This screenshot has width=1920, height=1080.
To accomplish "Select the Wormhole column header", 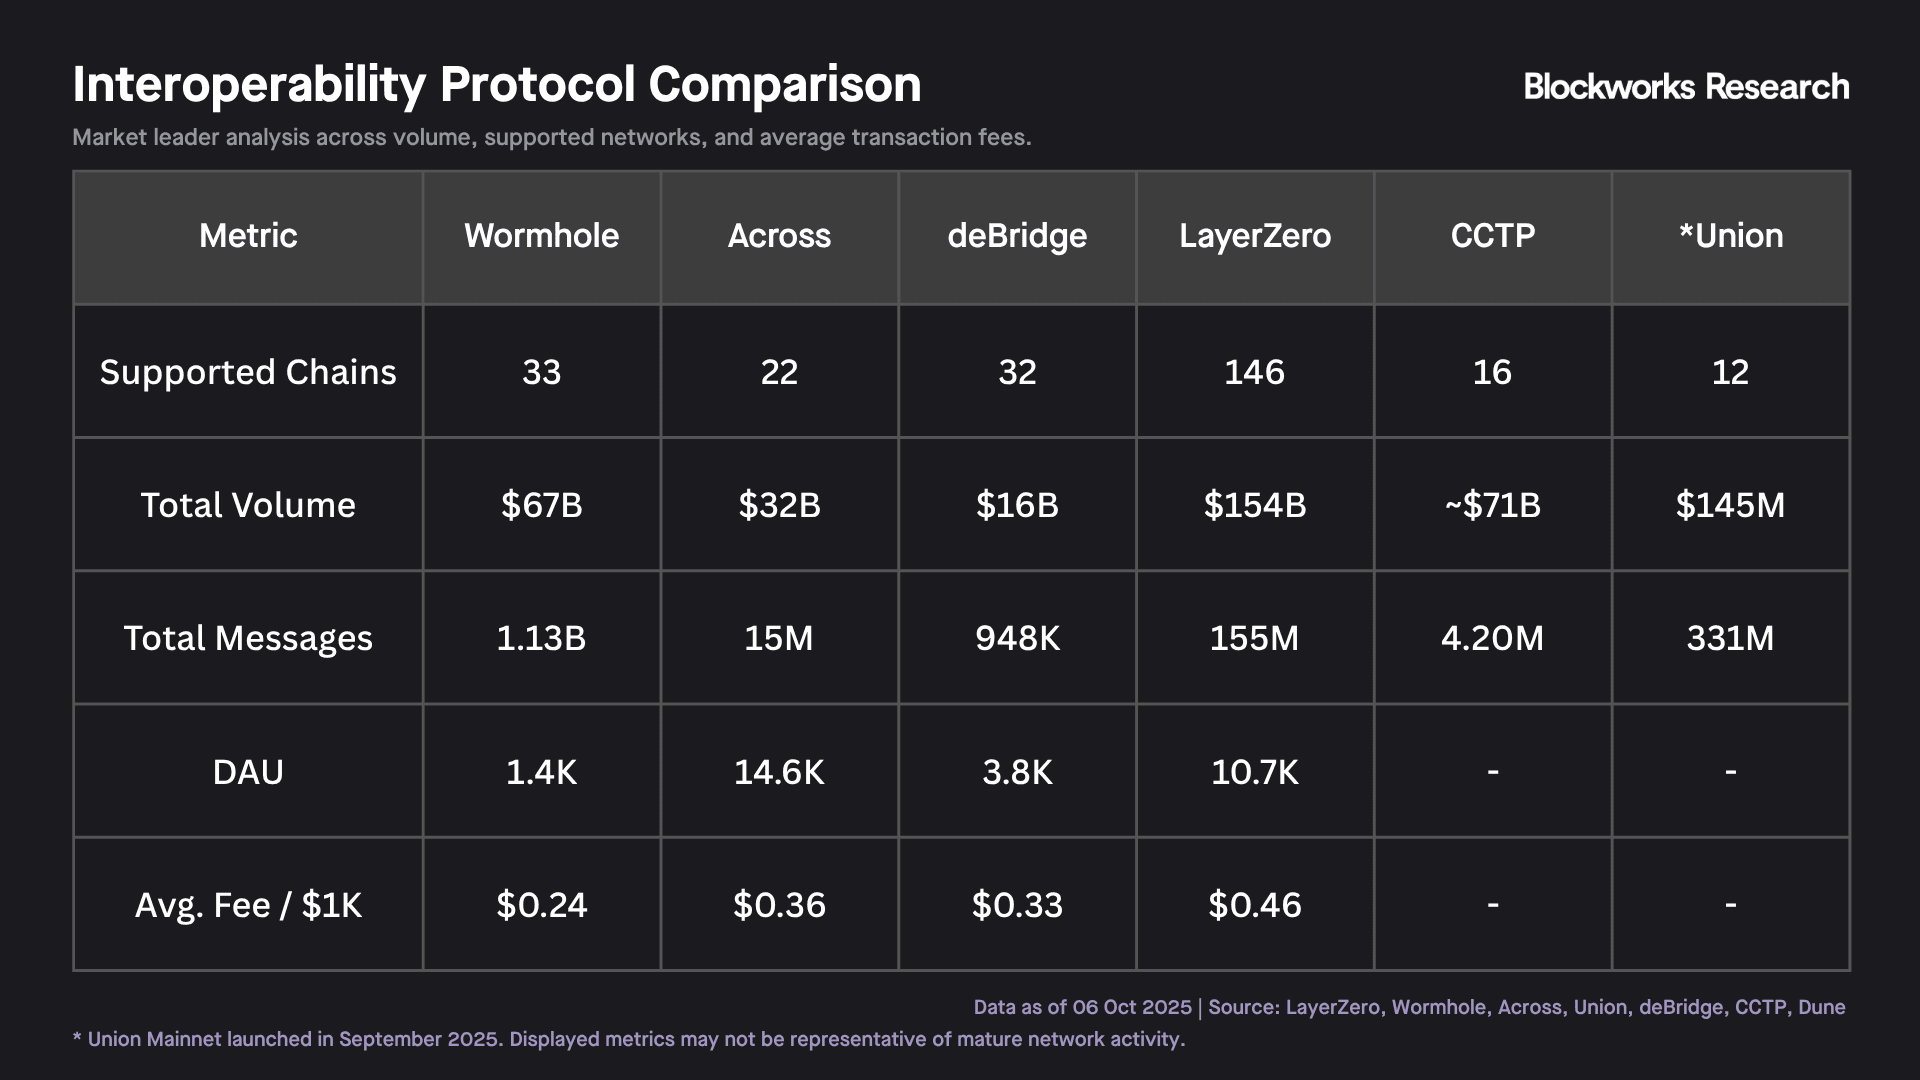I will click(541, 236).
